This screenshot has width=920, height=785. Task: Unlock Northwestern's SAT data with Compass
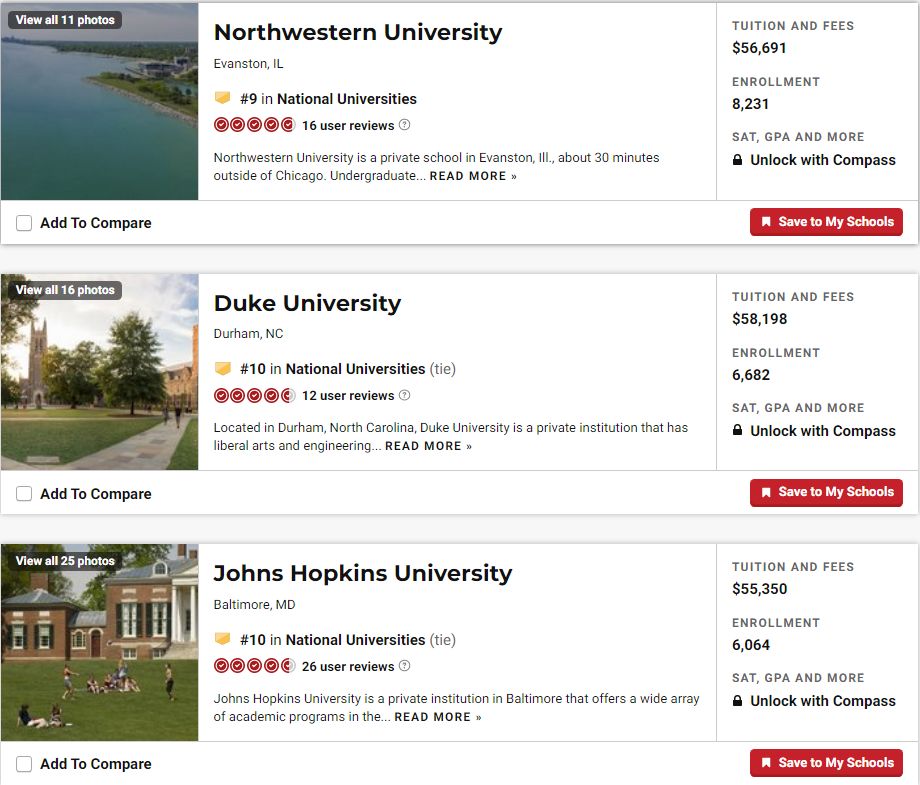[x=822, y=160]
